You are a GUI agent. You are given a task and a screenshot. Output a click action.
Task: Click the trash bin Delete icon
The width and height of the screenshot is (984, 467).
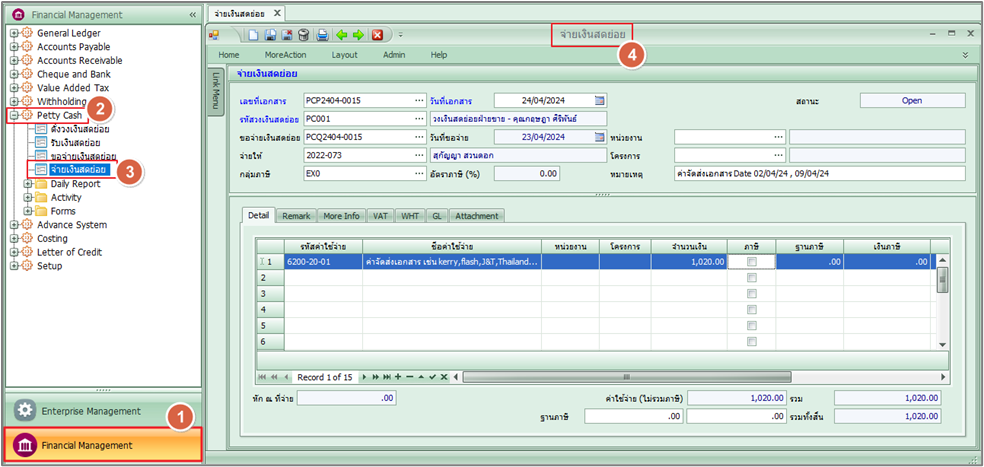click(302, 34)
